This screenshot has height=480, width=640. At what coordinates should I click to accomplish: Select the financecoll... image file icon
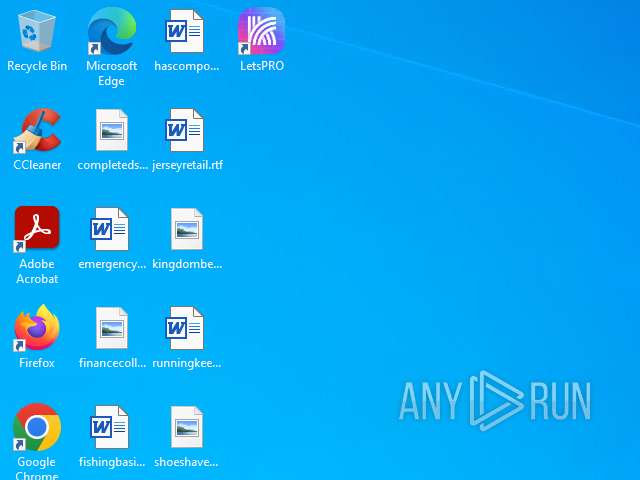pos(111,328)
